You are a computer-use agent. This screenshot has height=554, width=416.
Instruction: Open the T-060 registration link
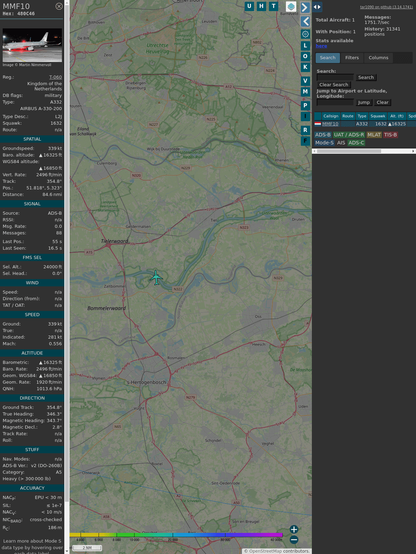tap(55, 77)
